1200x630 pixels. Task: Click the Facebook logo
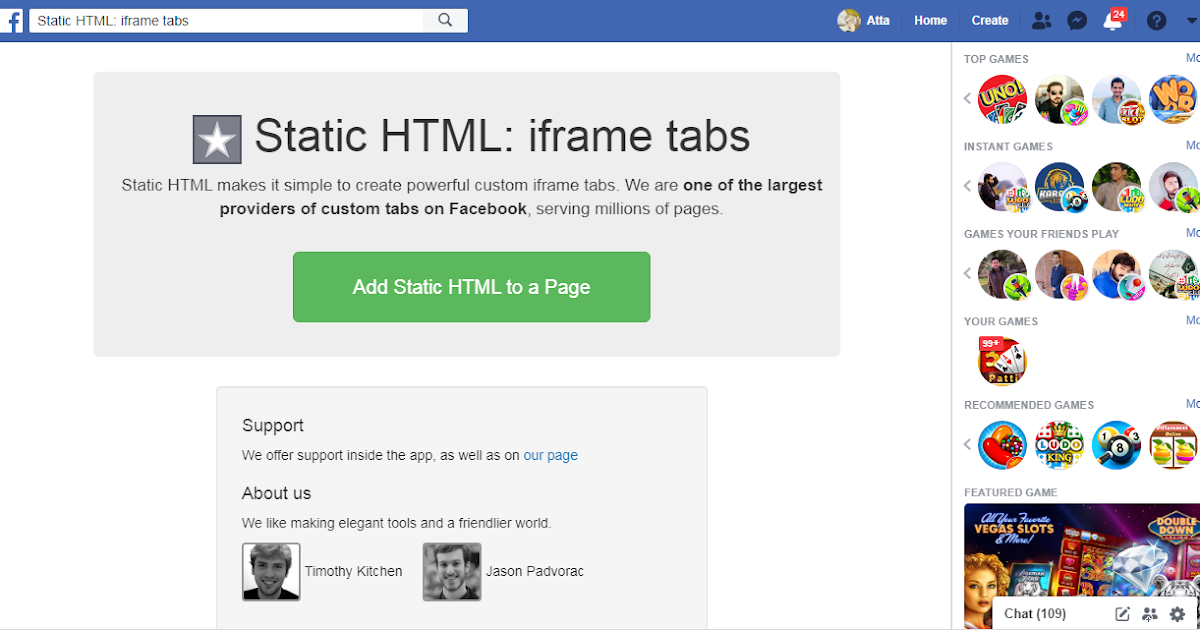[x=12, y=20]
